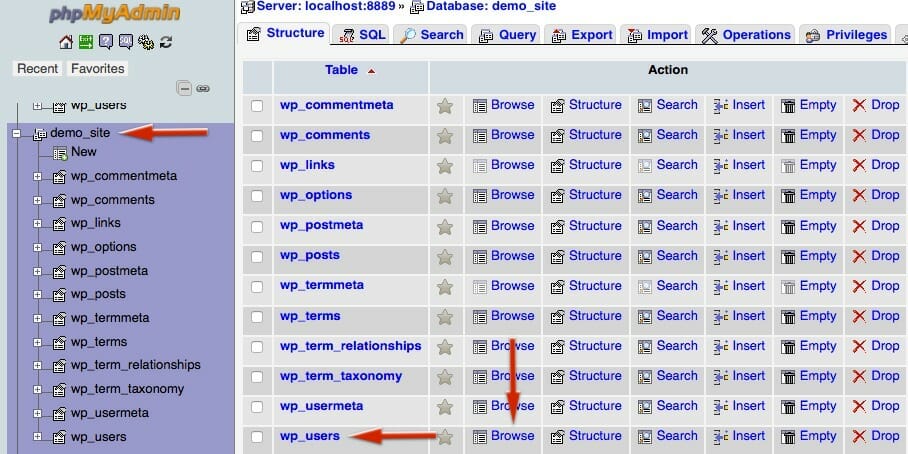Viewport: 908px width, 454px height.
Task: Click the New table icon in sidebar
Action: tap(60, 153)
